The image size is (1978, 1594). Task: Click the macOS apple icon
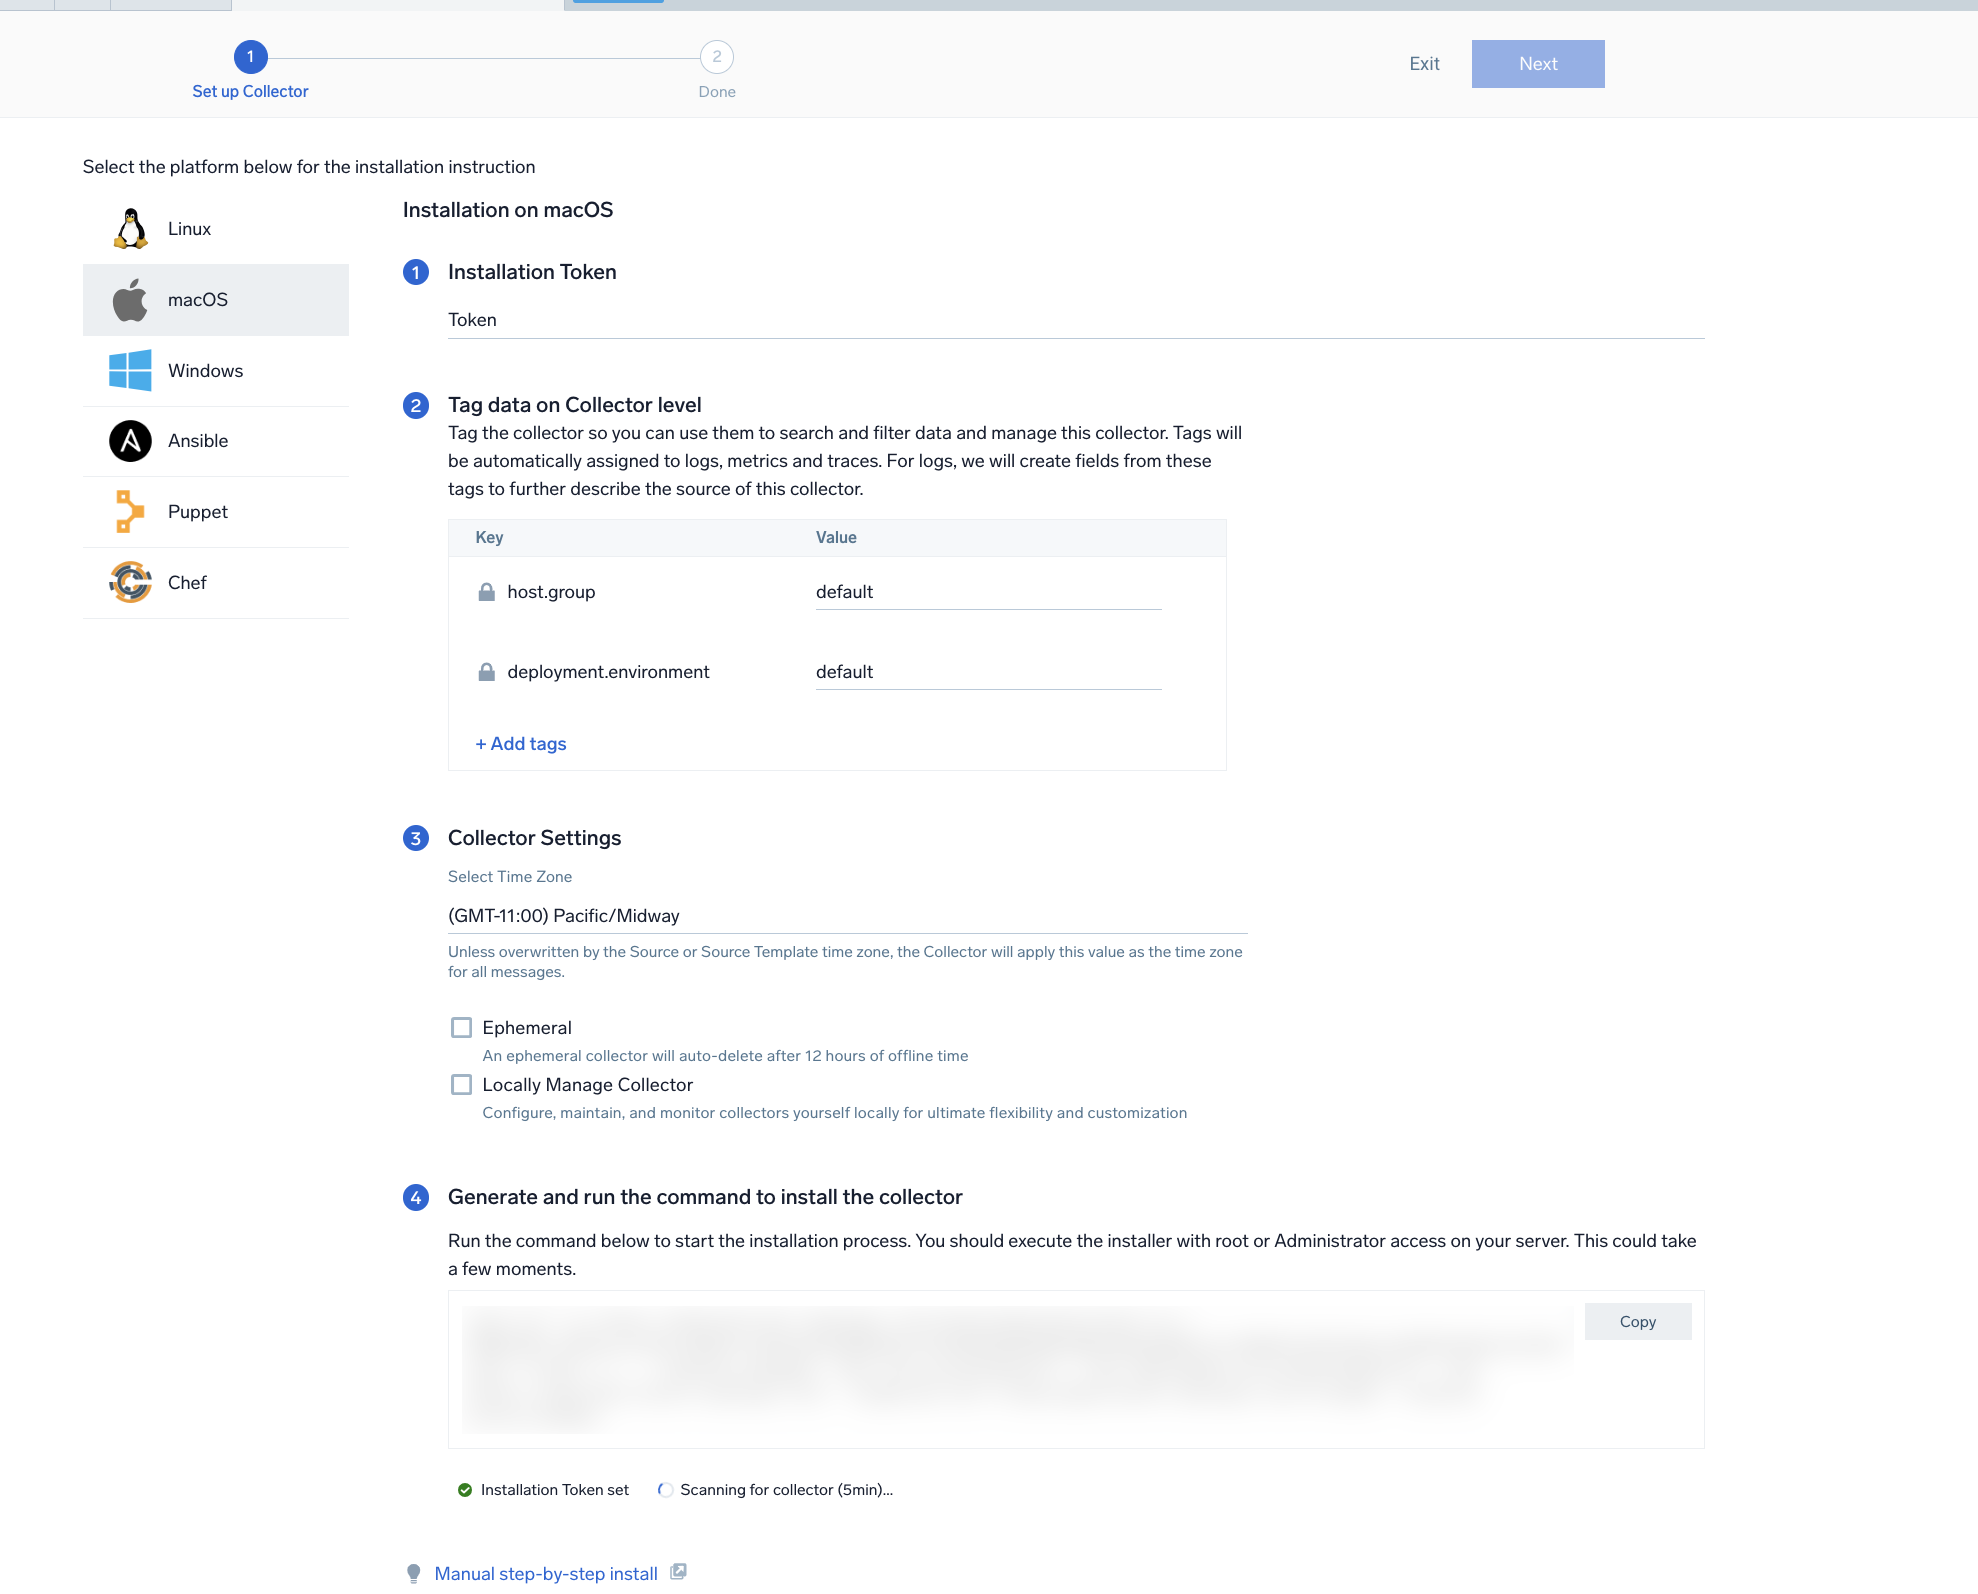tap(130, 300)
